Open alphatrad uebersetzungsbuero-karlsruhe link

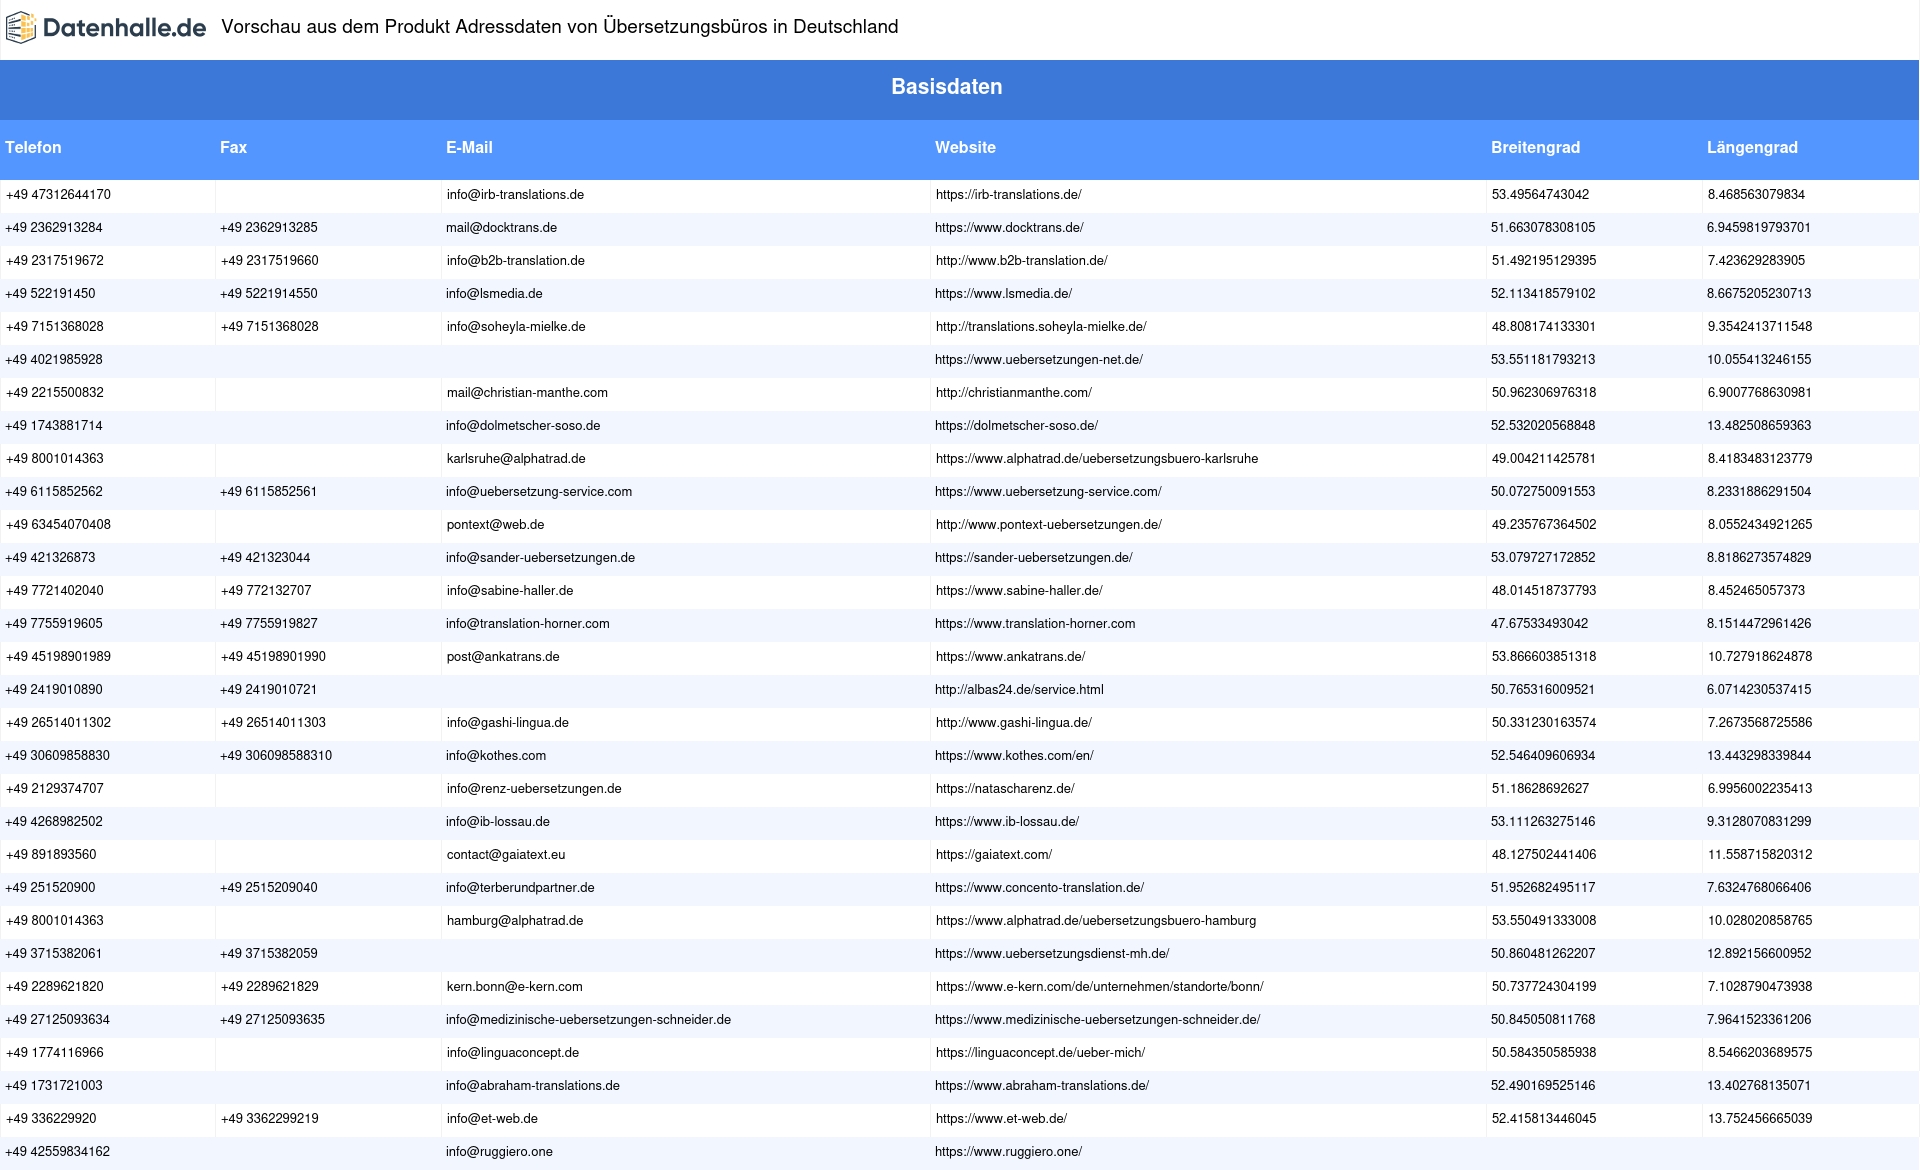(1097, 459)
